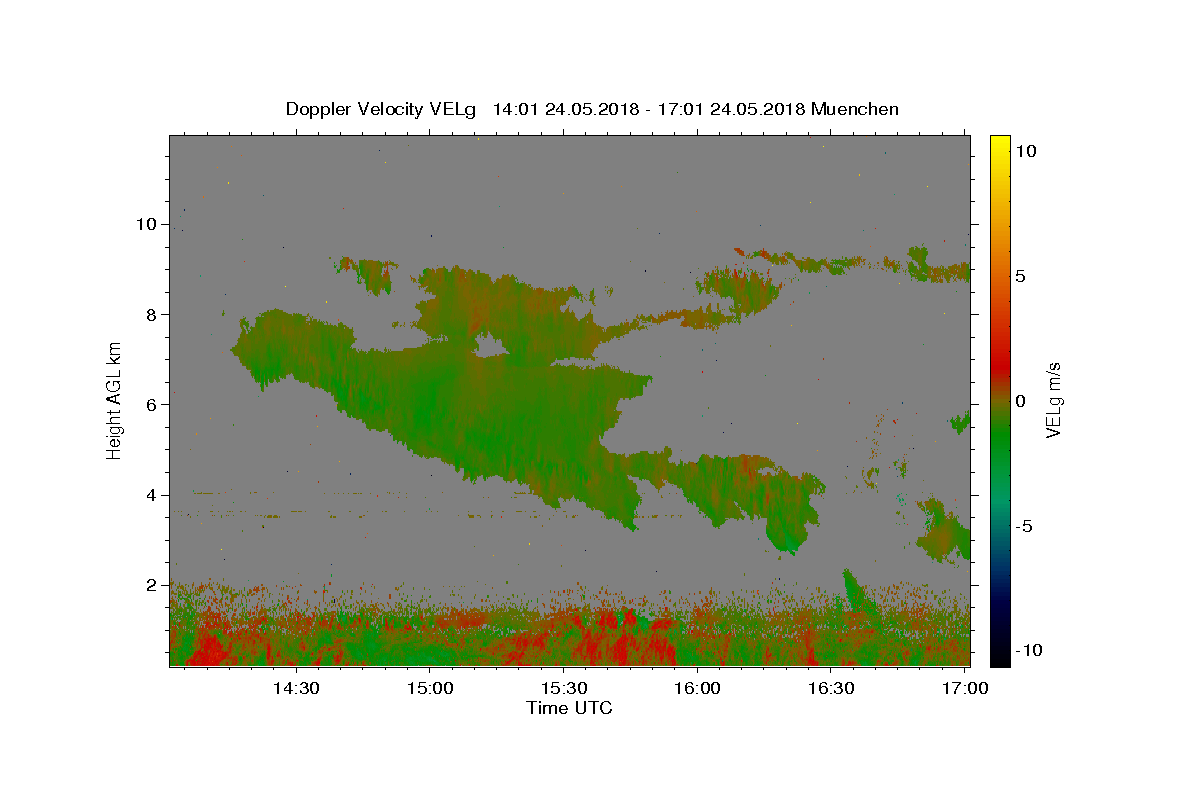The image size is (1200, 800).
Task: Click the colorbar label 'VELg m/s'
Action: (1053, 400)
